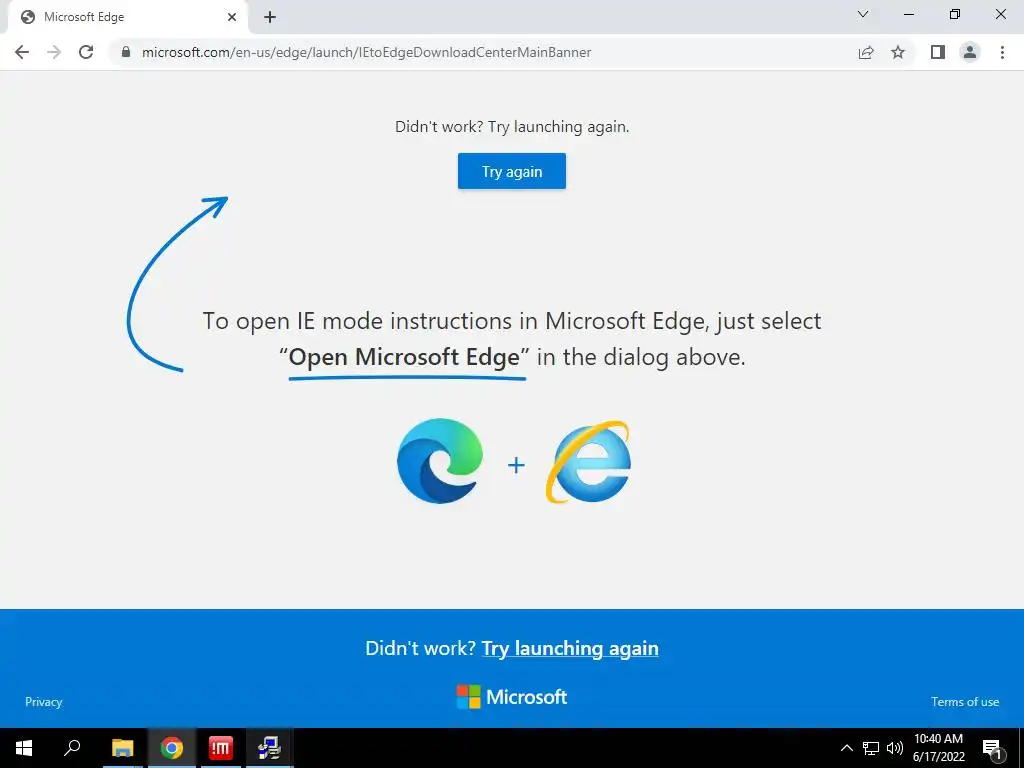The height and width of the screenshot is (768, 1024).
Task: Share this page using the share icon
Action: tap(866, 52)
